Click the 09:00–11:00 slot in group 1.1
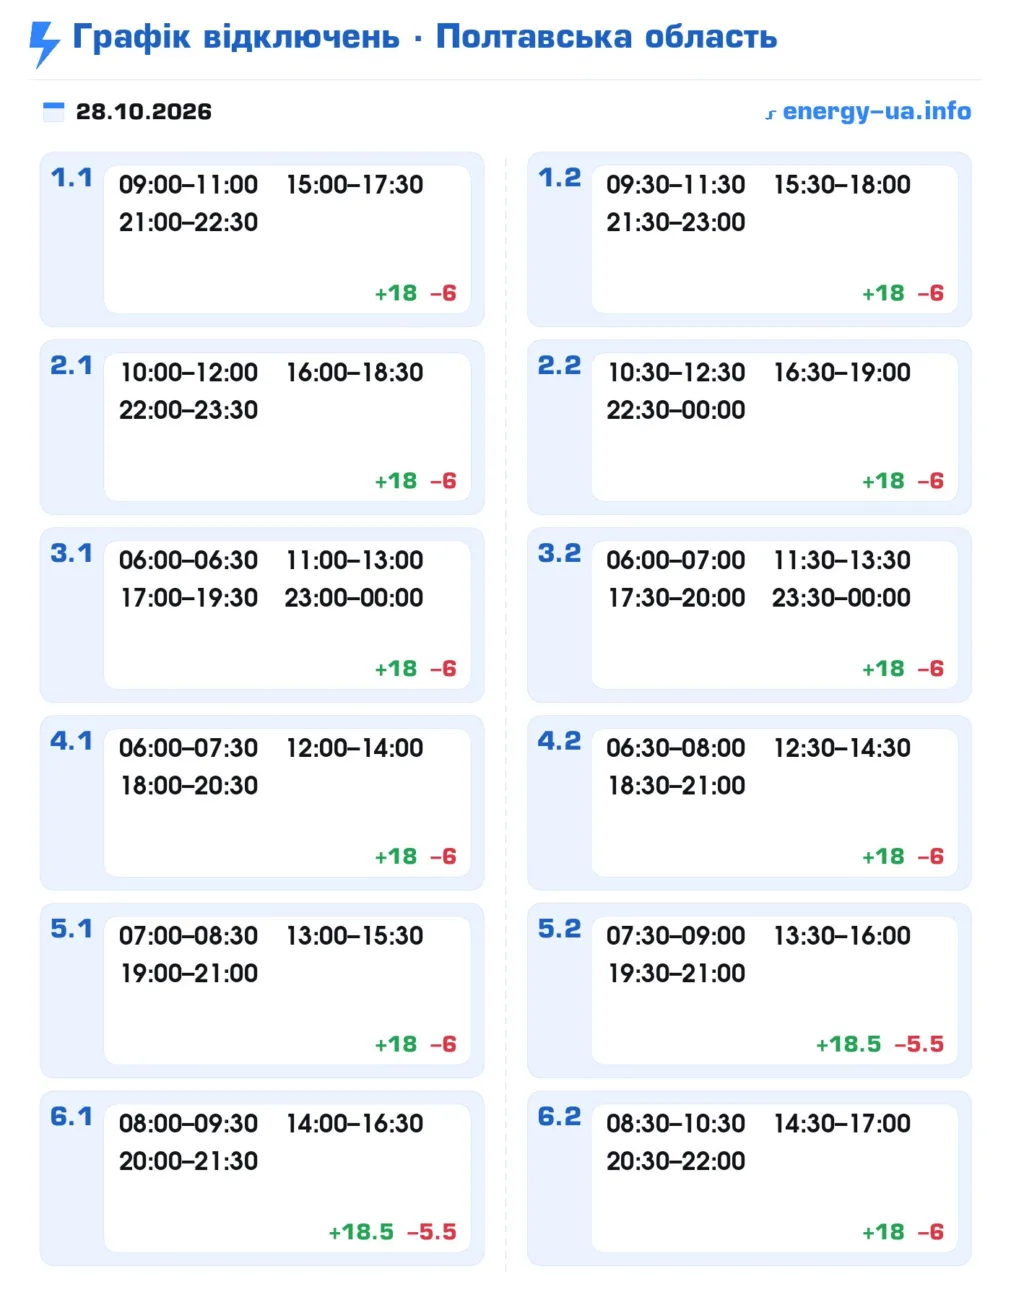 (x=189, y=185)
